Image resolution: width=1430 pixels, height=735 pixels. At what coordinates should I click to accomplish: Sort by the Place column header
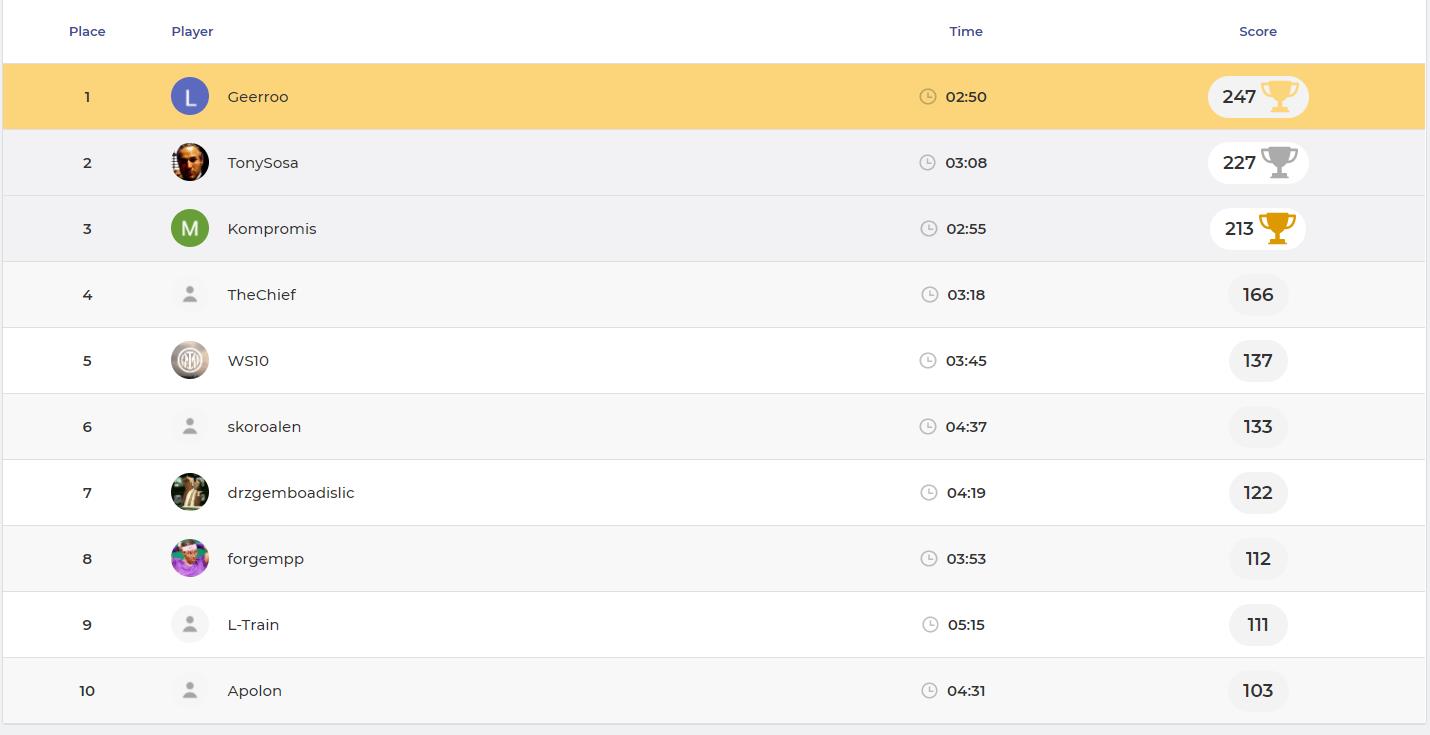coord(87,31)
